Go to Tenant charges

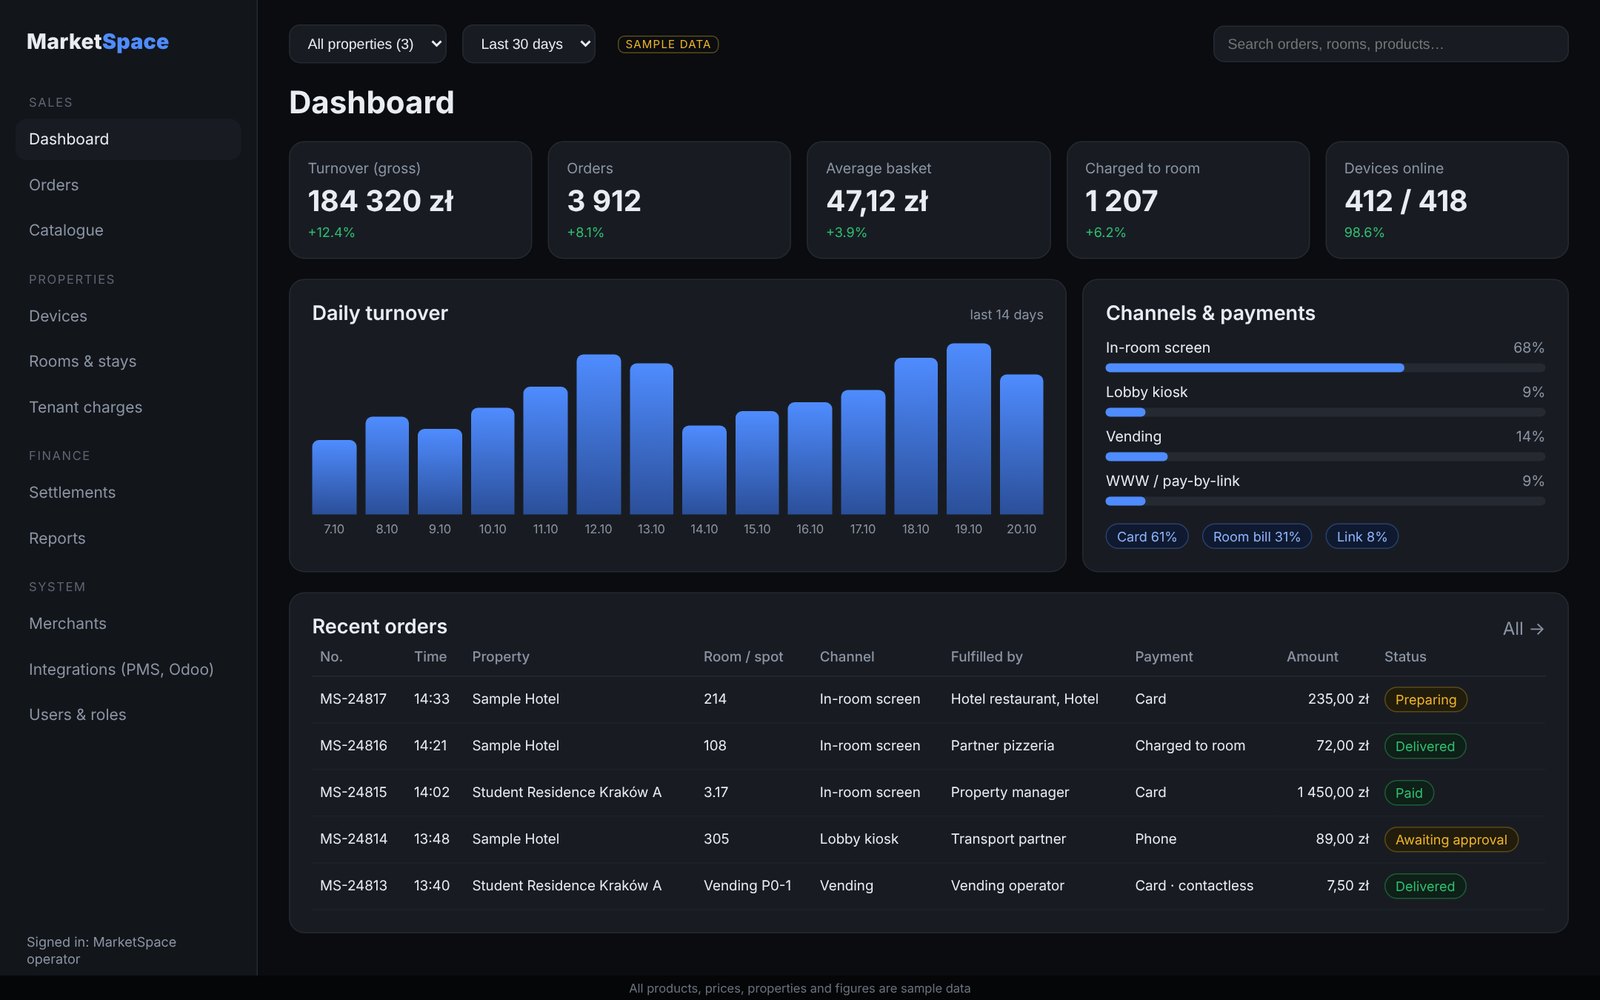coord(128,407)
